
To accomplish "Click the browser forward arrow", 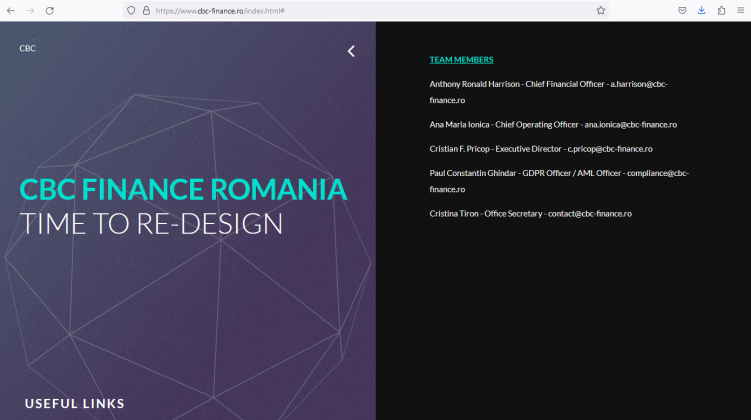I will (30, 10).
